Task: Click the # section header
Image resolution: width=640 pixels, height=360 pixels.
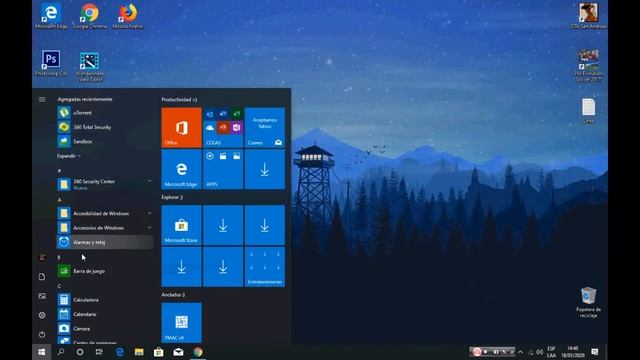Action: [60, 171]
